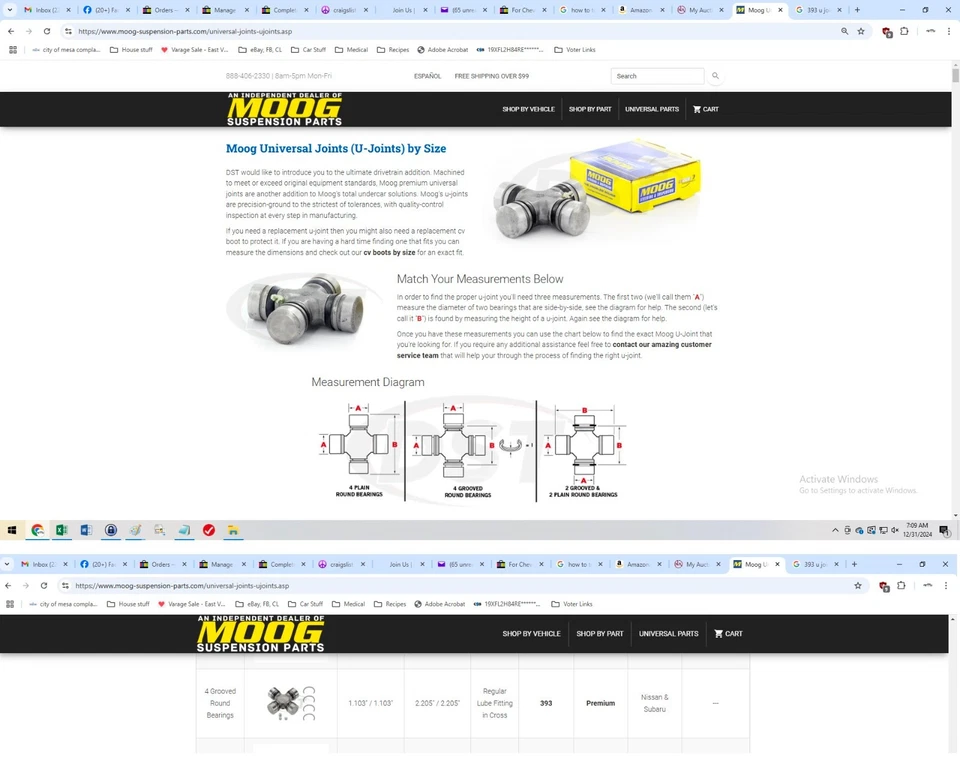Open Chrome menu dots in lower window
Image resolution: width=960 pixels, height=760 pixels.
tap(946, 585)
